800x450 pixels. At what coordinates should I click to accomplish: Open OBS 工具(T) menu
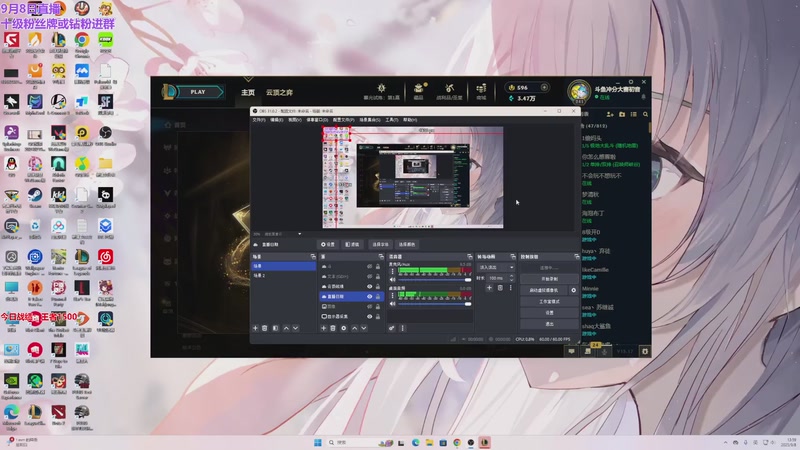(391, 120)
